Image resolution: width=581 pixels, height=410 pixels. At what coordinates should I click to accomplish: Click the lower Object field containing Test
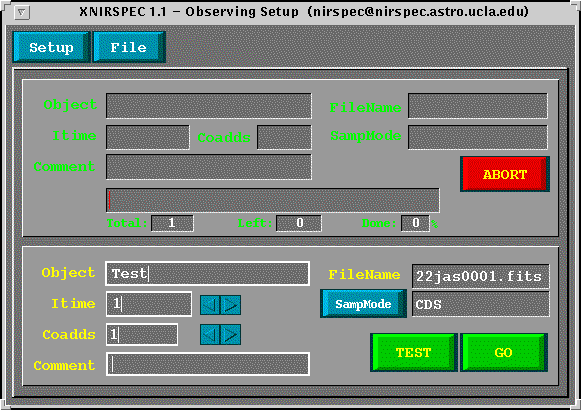click(x=208, y=274)
